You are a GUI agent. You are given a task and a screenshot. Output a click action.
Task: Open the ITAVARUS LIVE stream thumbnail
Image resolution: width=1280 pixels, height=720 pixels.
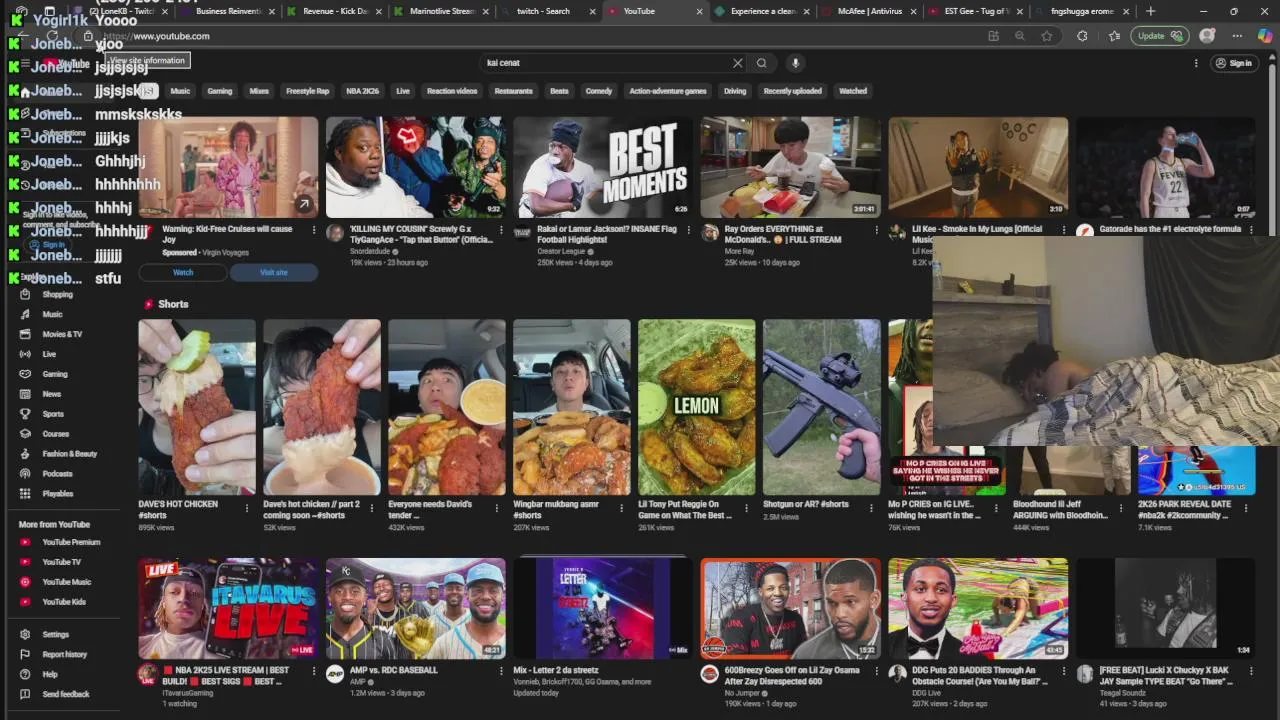coord(228,608)
